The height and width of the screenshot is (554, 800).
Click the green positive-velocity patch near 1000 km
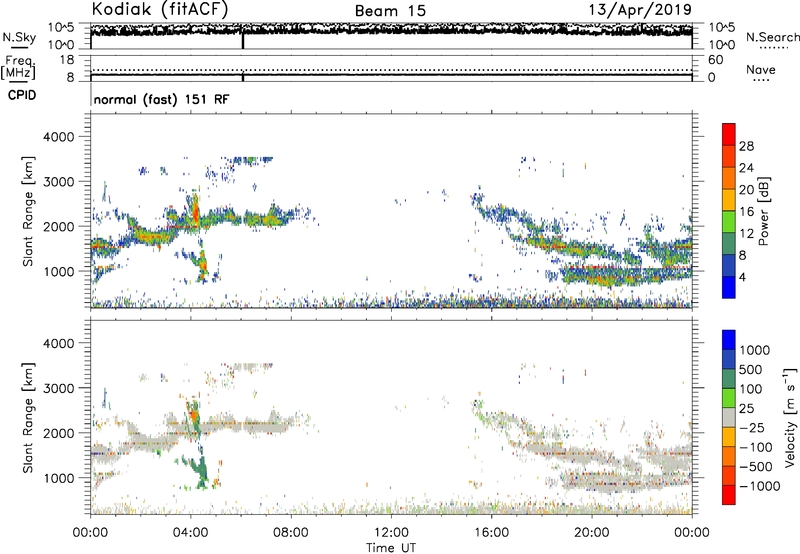coord(200,468)
